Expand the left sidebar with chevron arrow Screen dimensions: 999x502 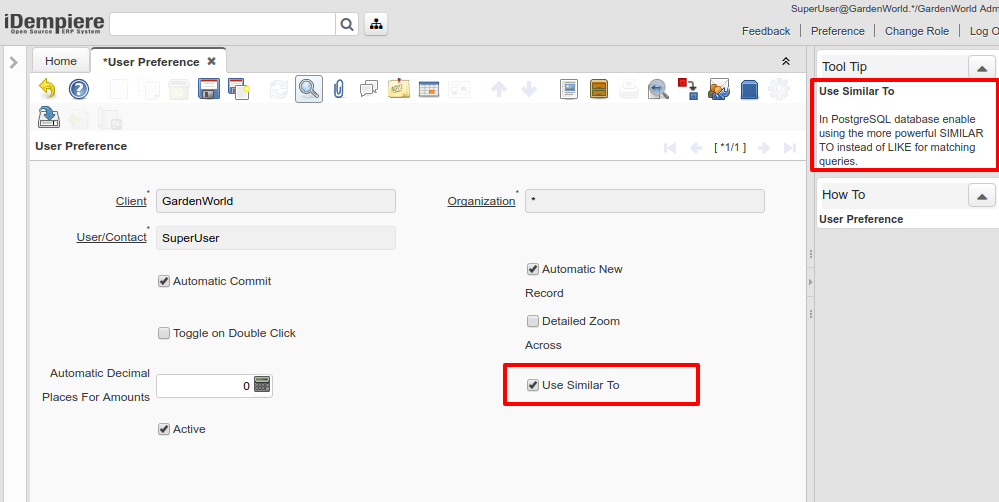(x=13, y=62)
